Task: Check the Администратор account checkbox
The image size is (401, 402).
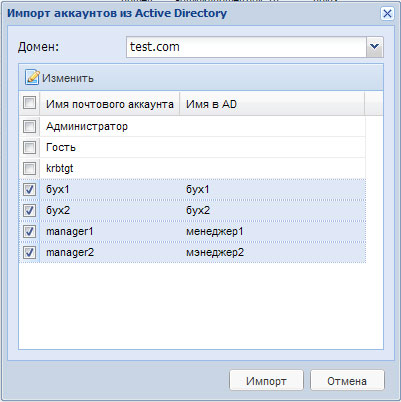Action: coord(29,127)
